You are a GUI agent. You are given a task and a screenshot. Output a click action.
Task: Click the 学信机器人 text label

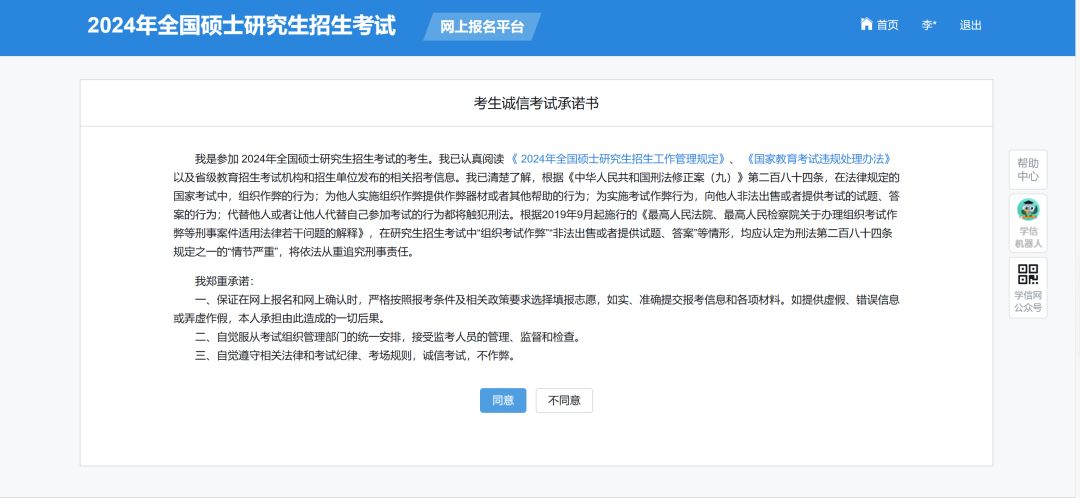(1028, 237)
